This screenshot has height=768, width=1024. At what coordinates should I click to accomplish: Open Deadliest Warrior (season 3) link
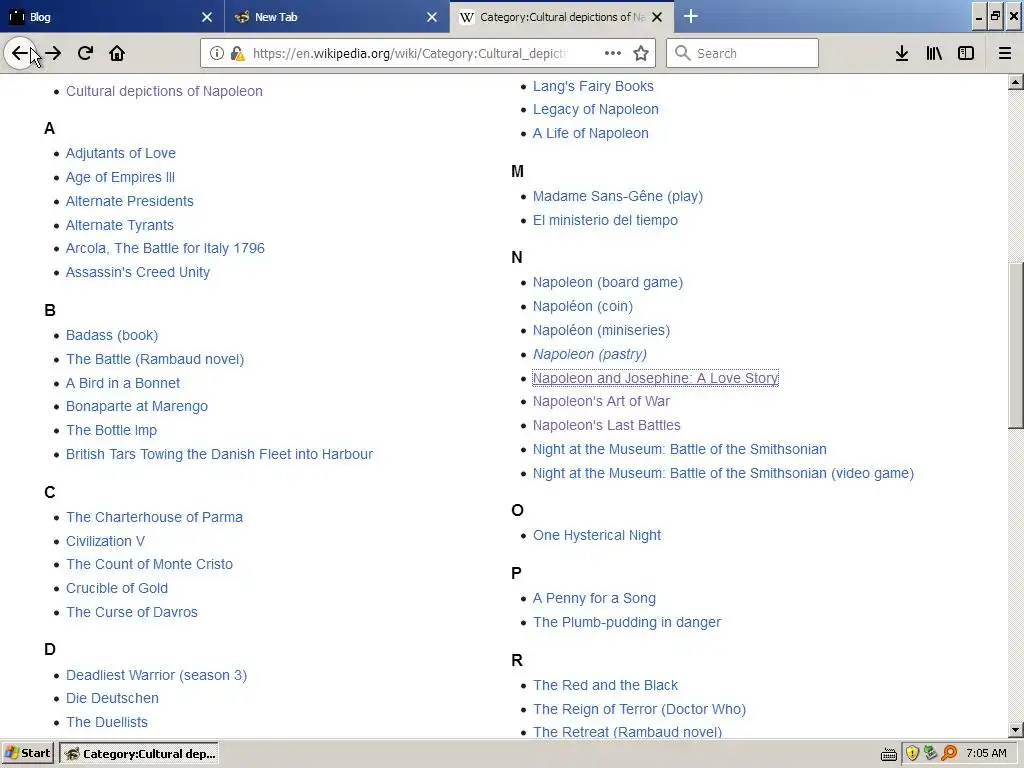[157, 675]
